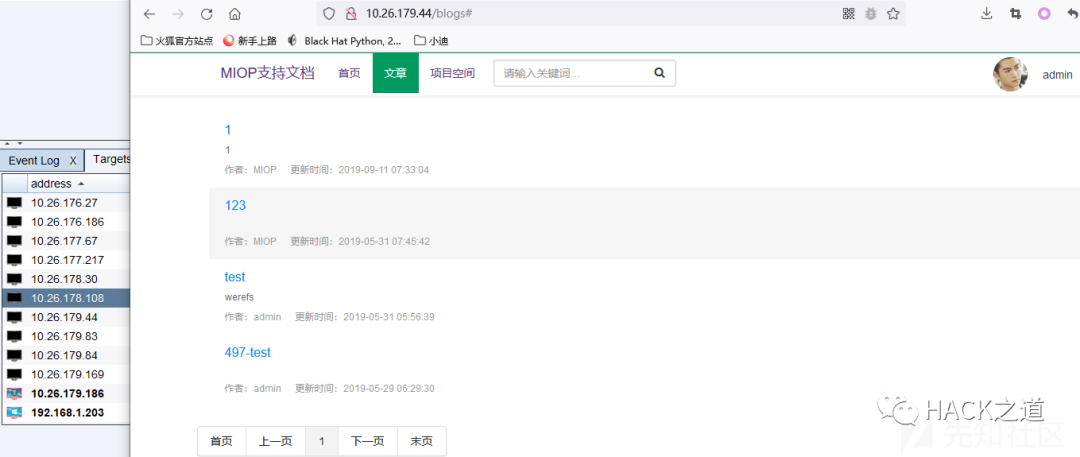The width and height of the screenshot is (1080, 457).
Task: Open the 497-test article link
Action: point(247,352)
